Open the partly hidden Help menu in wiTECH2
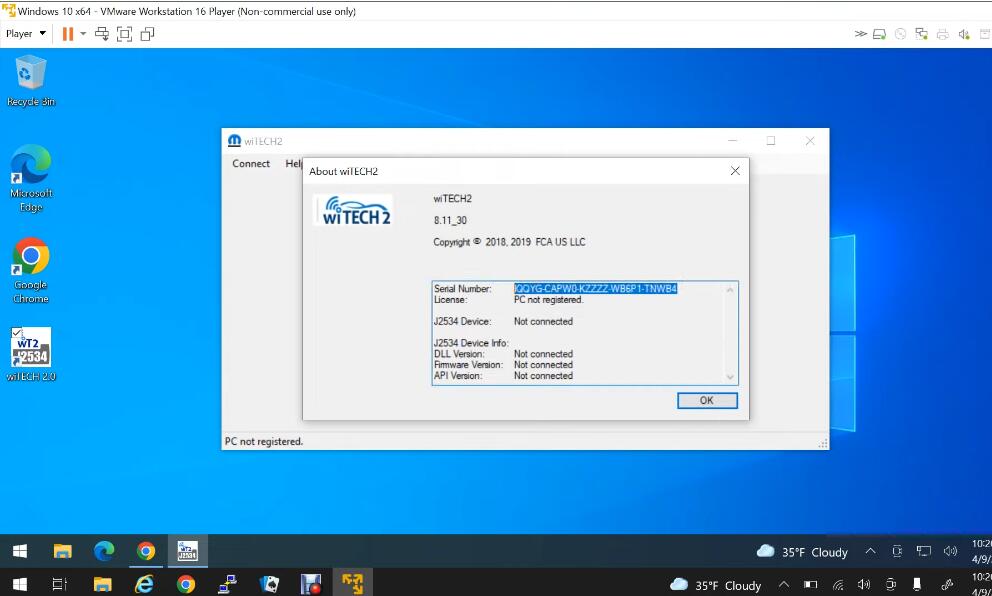Viewport: 992px width, 596px height. [x=294, y=163]
